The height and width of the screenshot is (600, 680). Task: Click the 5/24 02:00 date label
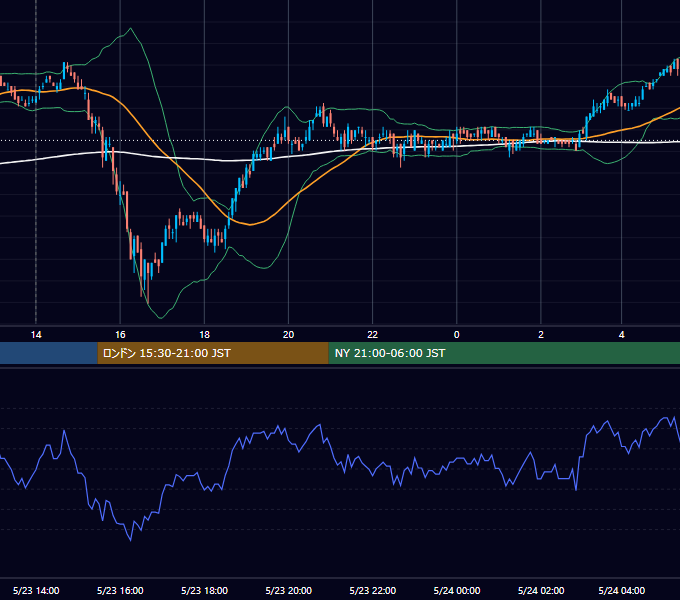(x=541, y=590)
